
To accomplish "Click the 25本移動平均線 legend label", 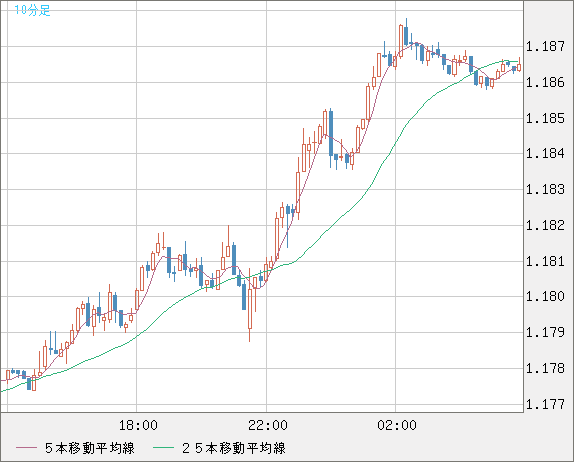I will coord(234,448).
